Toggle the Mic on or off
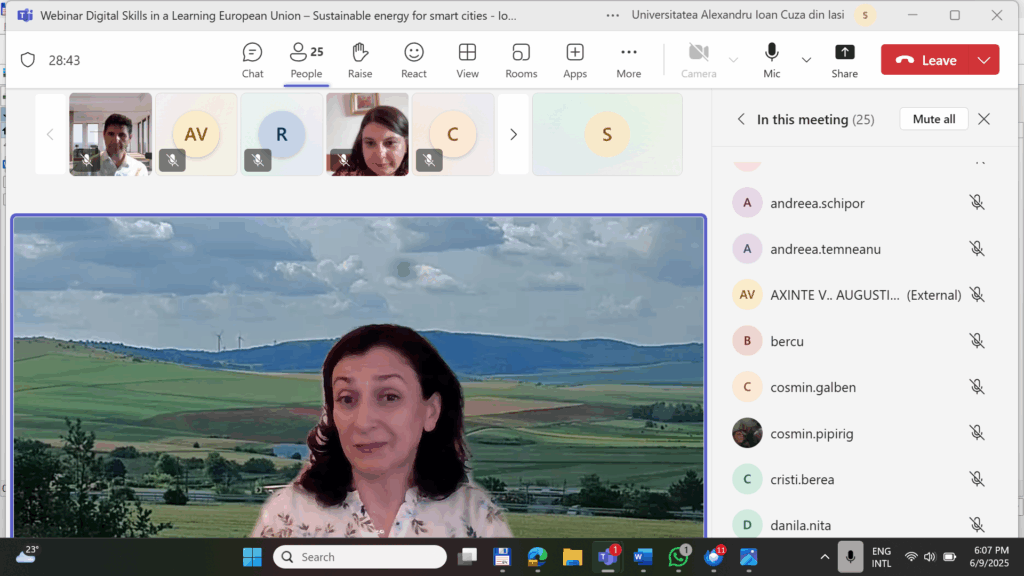This screenshot has height=576, width=1024. (x=771, y=59)
